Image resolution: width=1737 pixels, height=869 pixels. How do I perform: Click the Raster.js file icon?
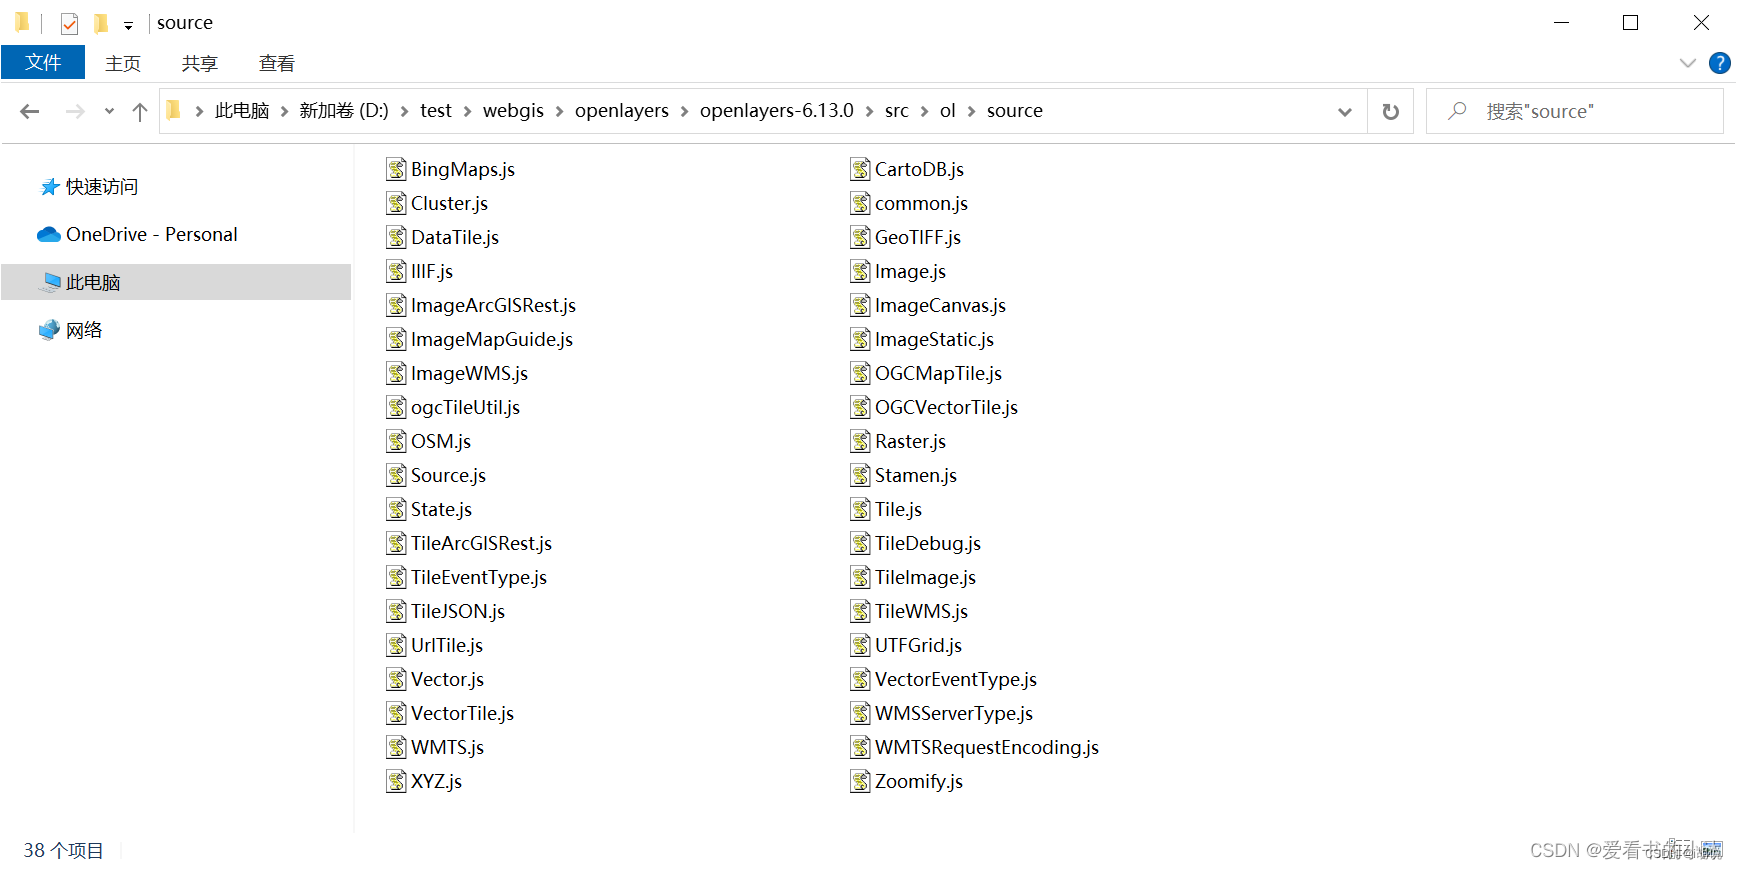[x=861, y=441]
